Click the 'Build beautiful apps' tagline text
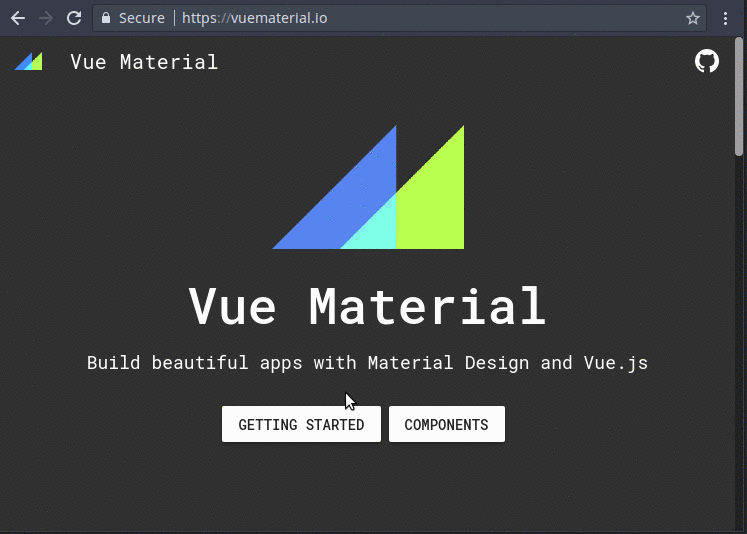The image size is (747, 534). (367, 363)
